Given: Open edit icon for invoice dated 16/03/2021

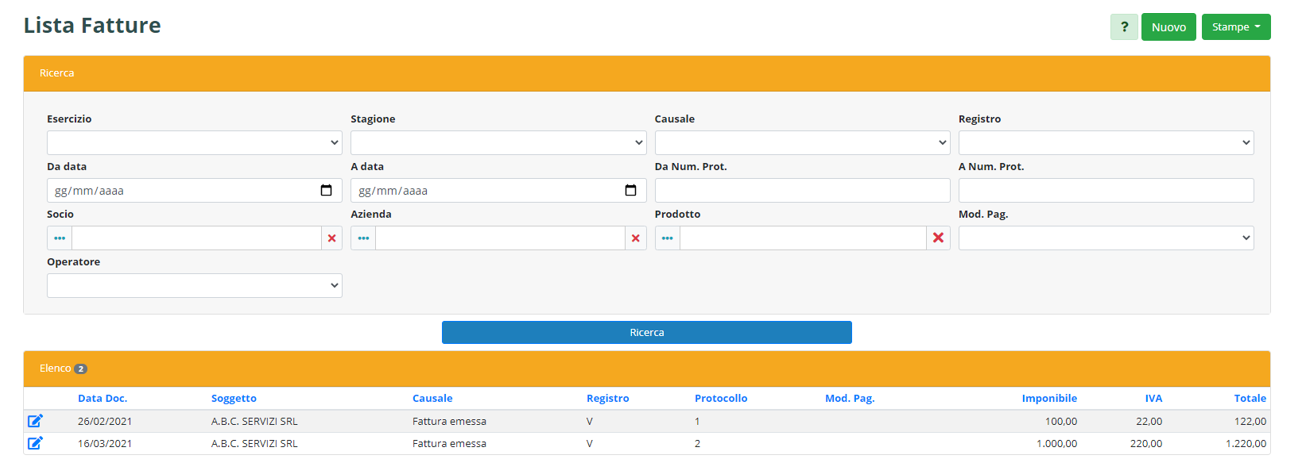Looking at the screenshot, I should 35,443.
